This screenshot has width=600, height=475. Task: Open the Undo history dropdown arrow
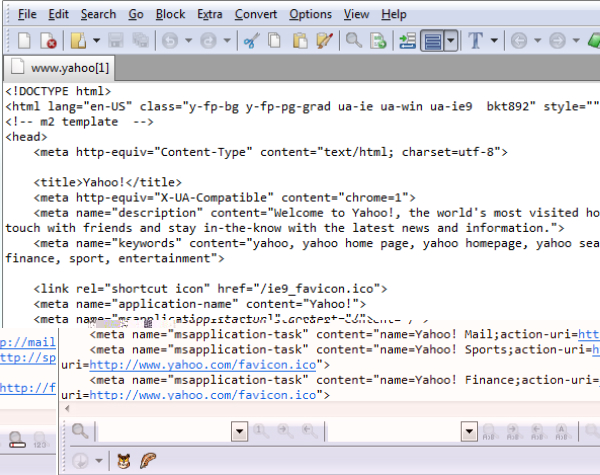[x=188, y=40]
